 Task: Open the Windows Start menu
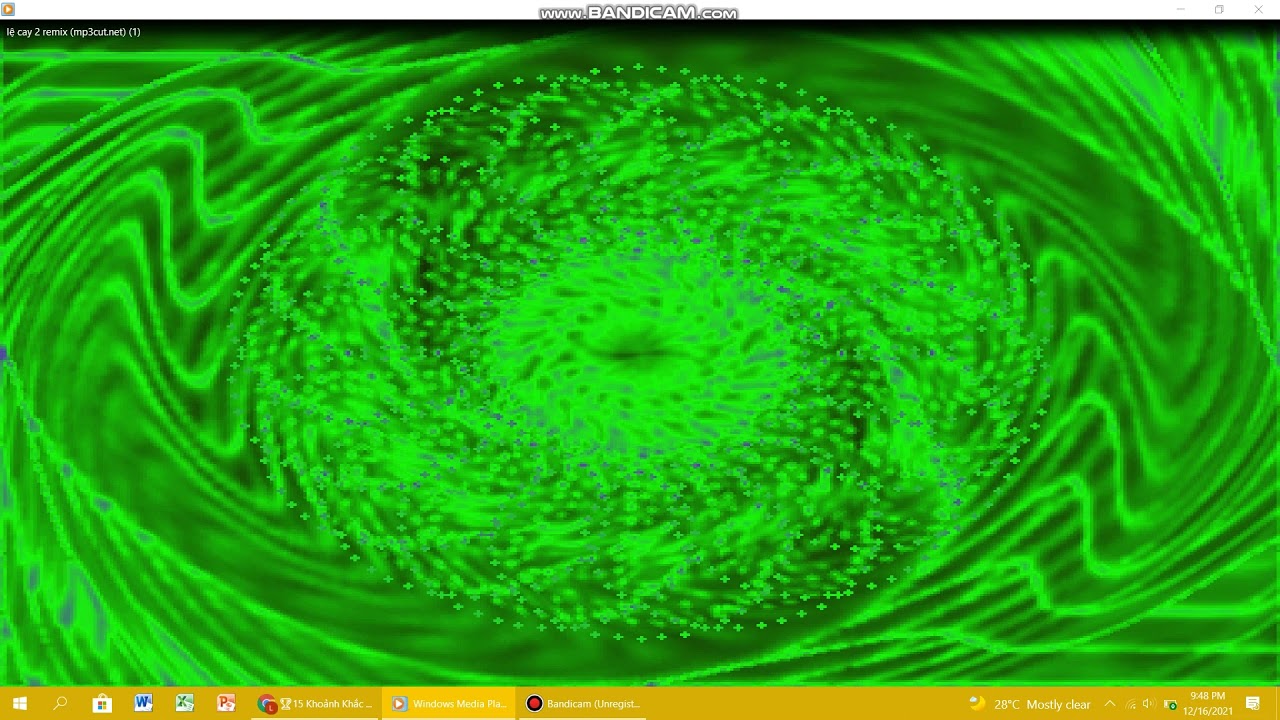(19, 703)
